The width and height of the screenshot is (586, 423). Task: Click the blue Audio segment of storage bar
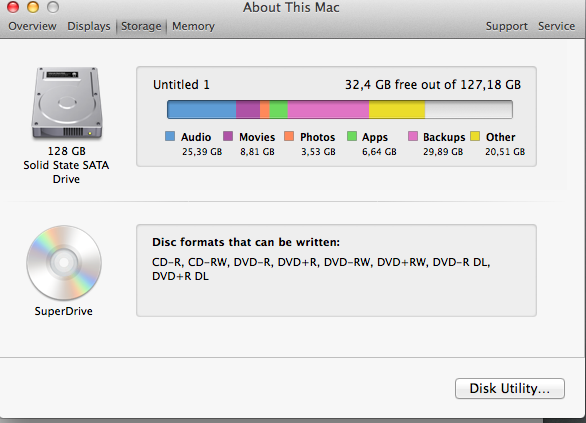click(202, 109)
